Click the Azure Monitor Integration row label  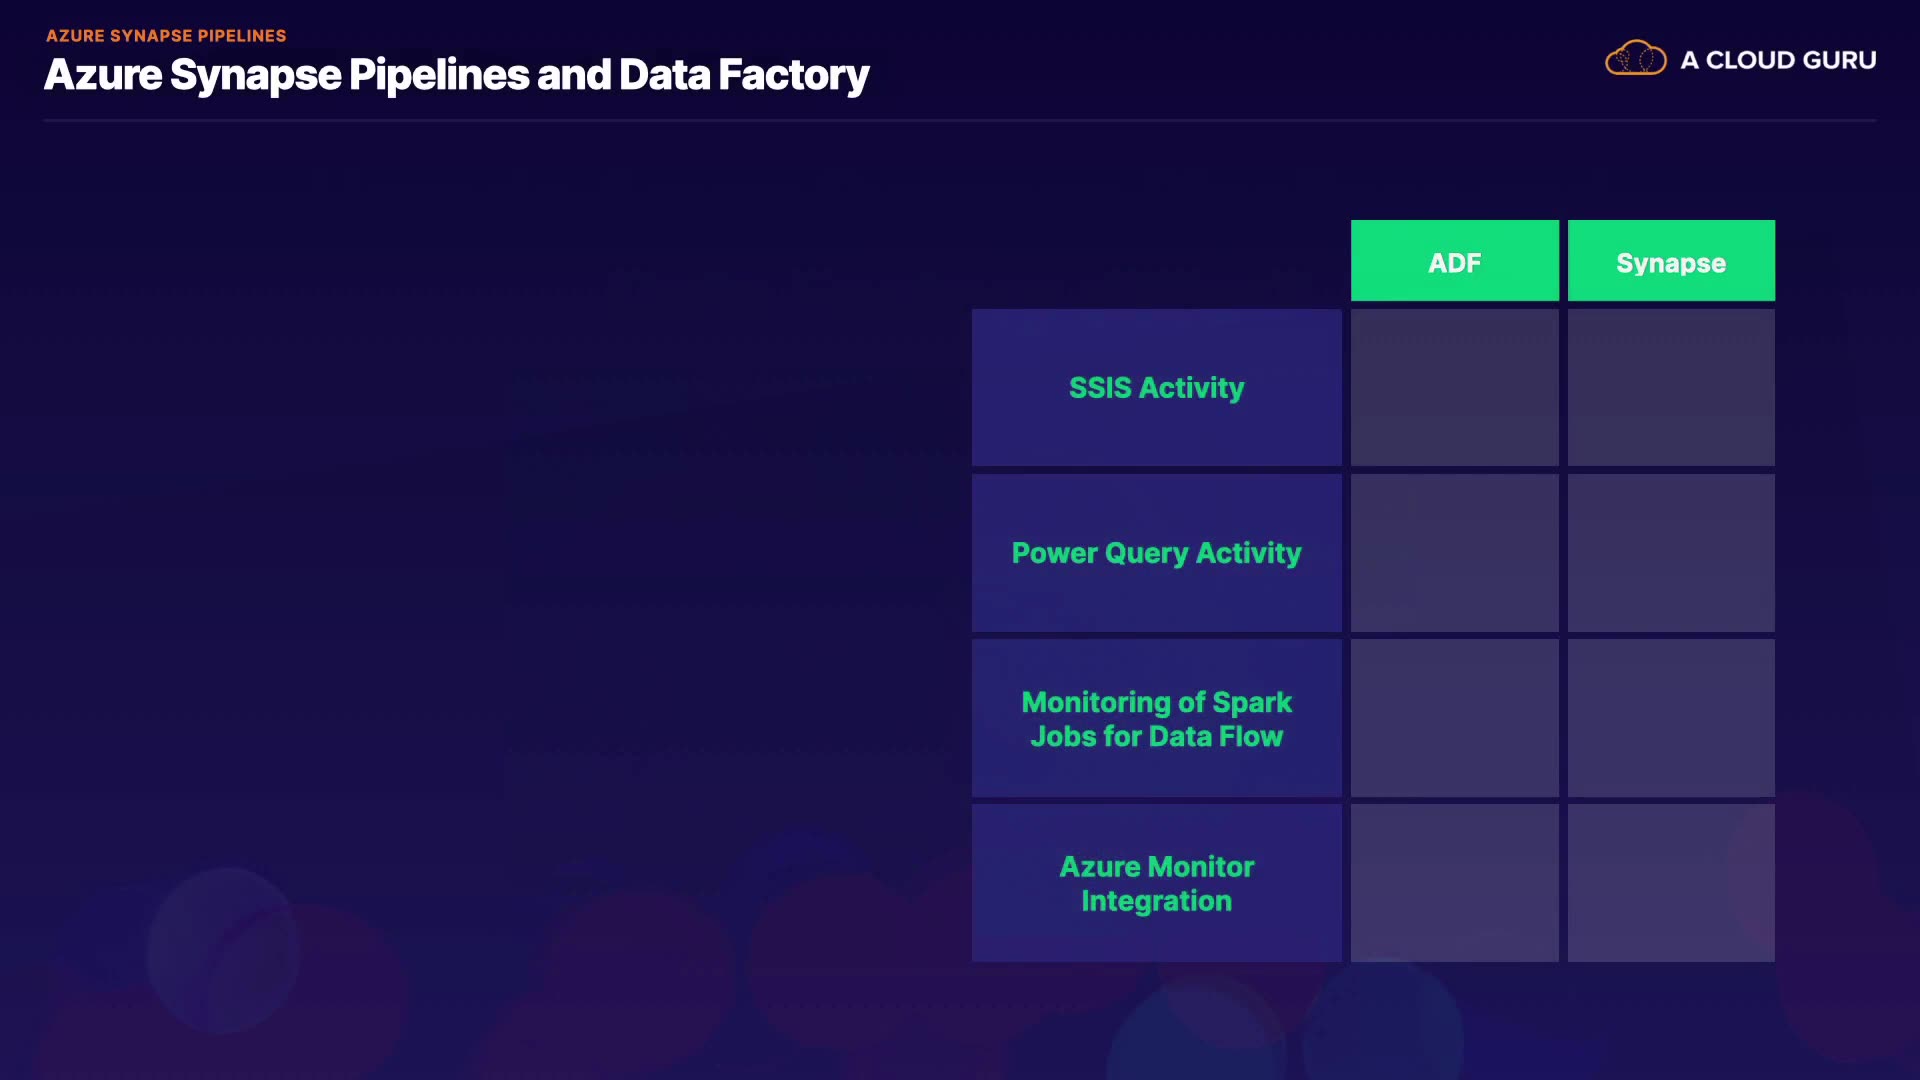(1156, 884)
